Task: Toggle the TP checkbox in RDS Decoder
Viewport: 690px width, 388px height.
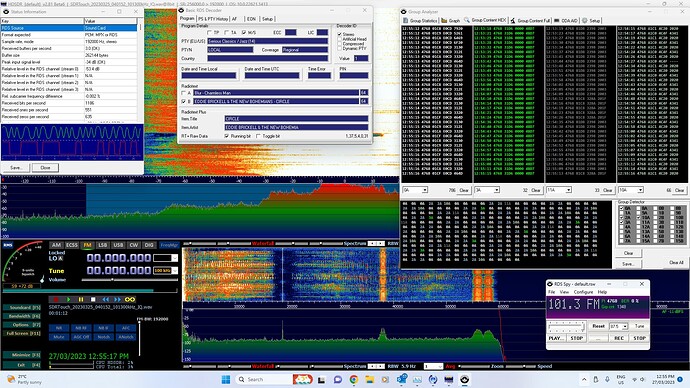Action: 209,33
